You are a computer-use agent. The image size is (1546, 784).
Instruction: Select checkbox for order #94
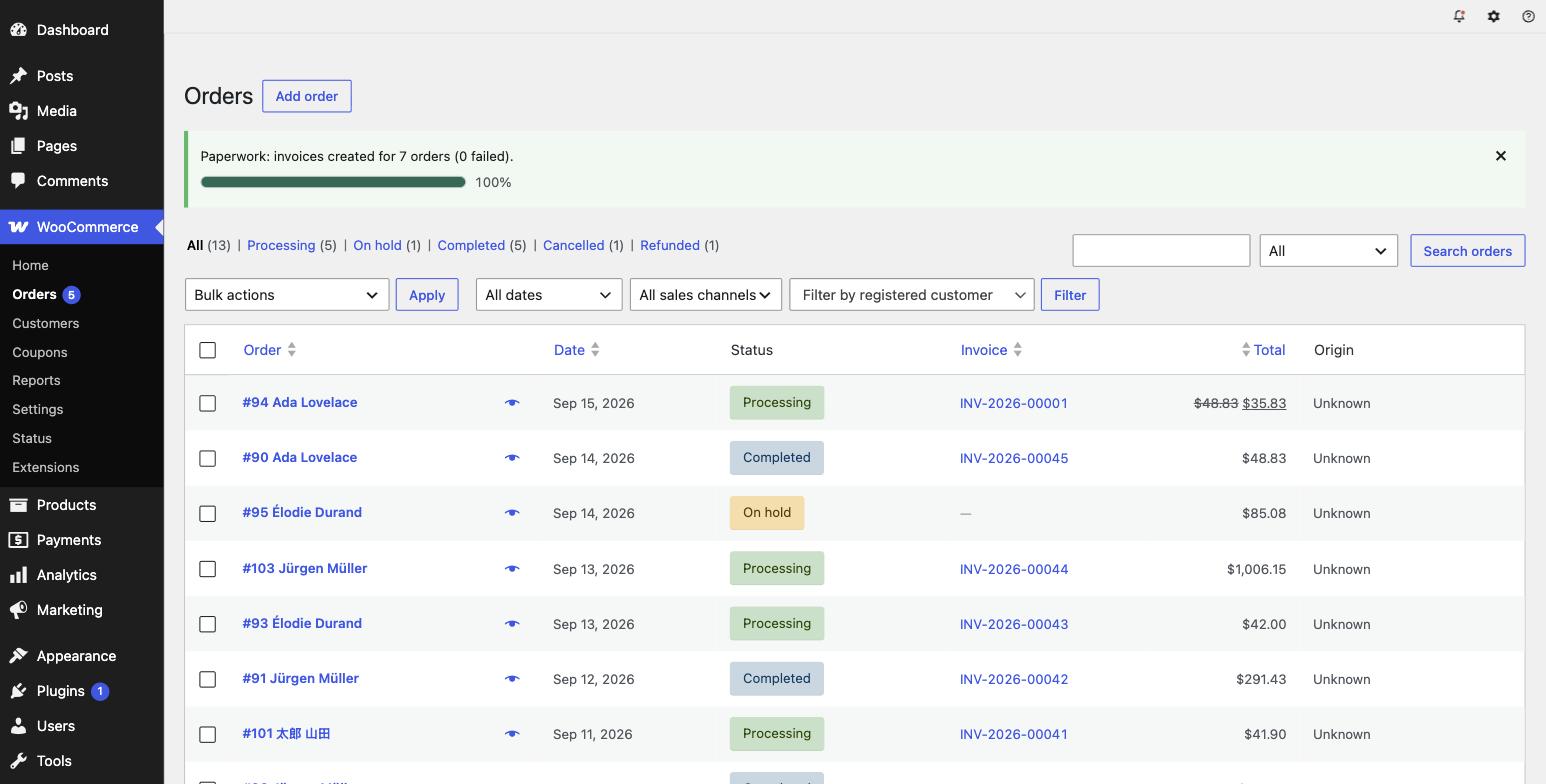click(x=208, y=403)
